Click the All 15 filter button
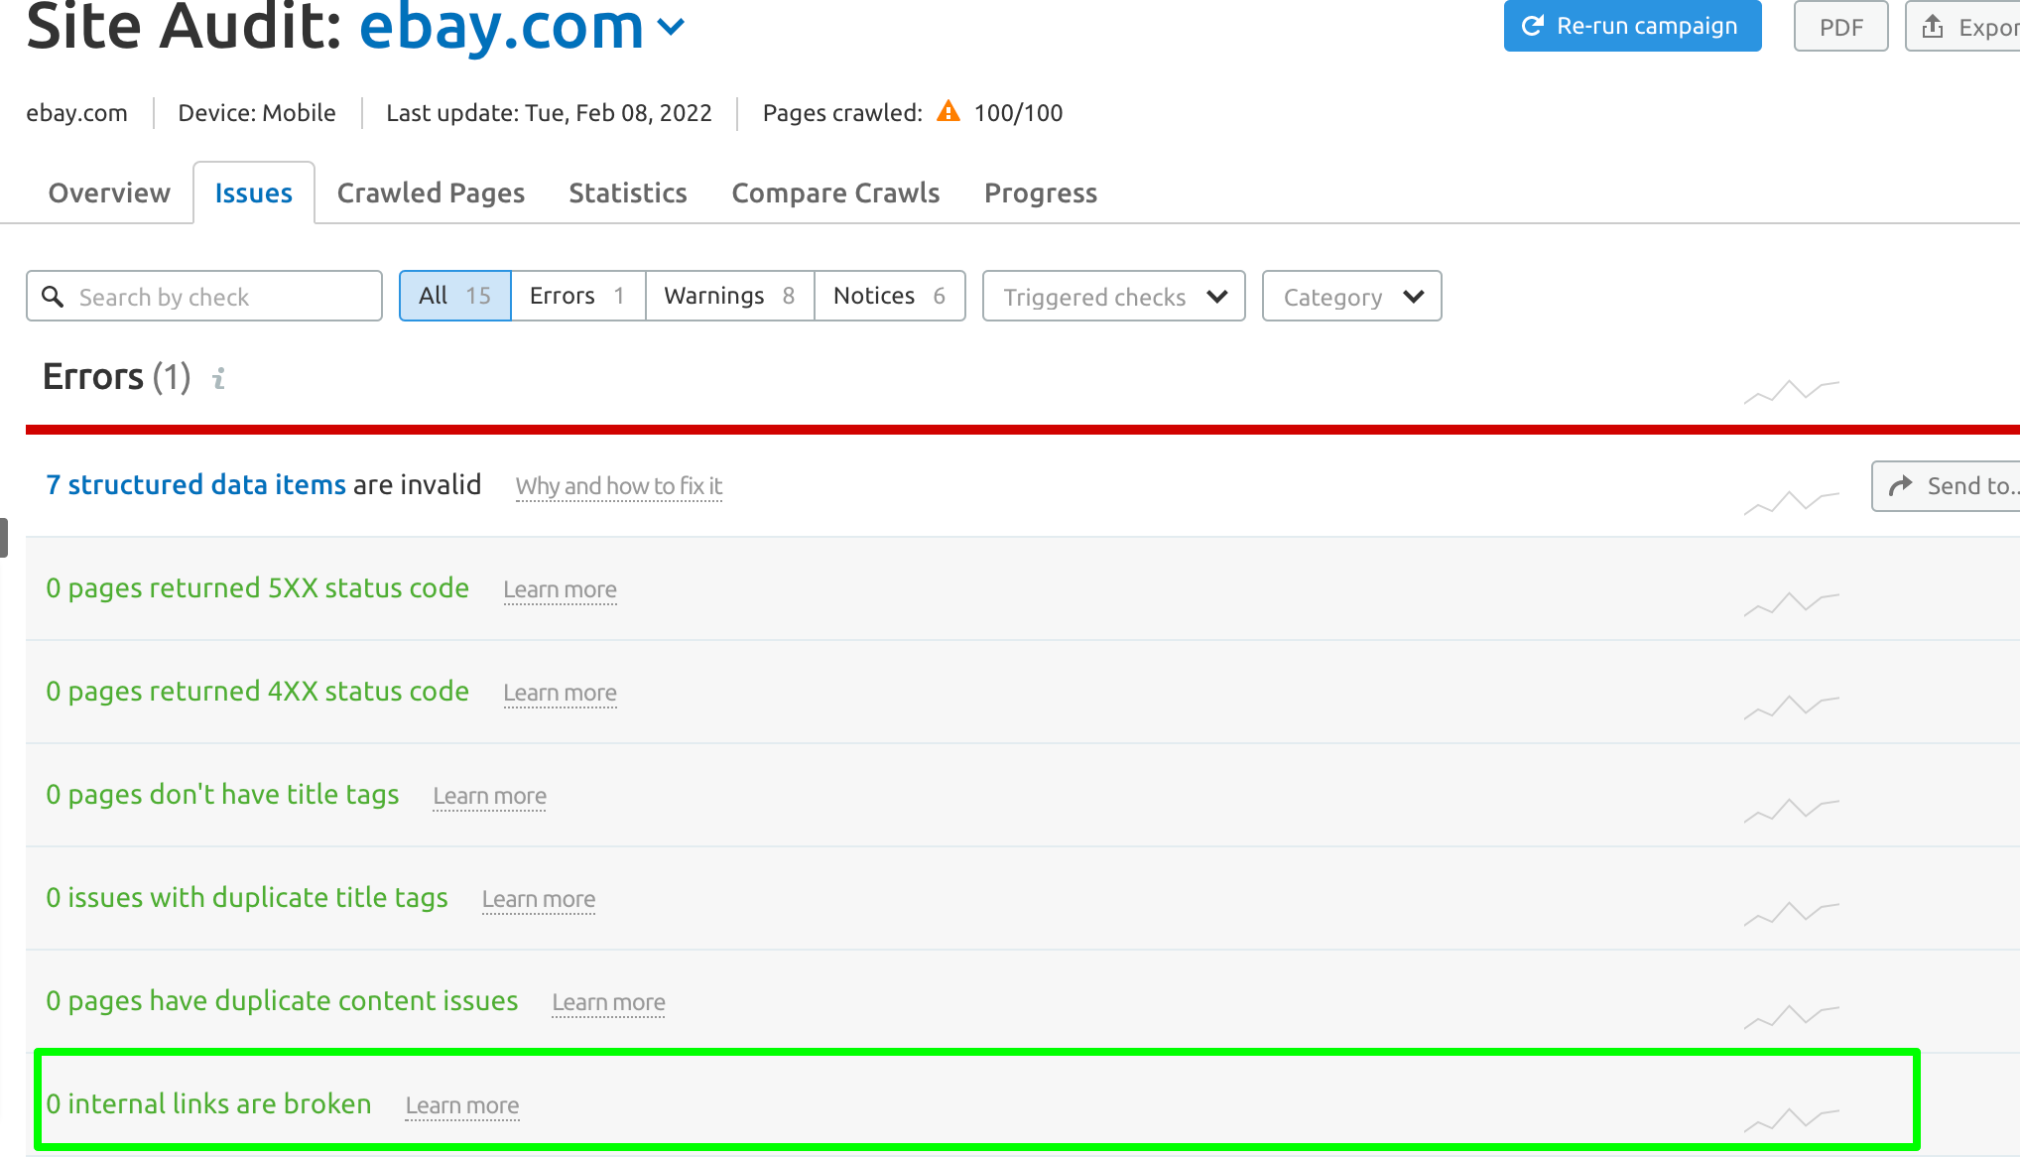 click(x=454, y=295)
